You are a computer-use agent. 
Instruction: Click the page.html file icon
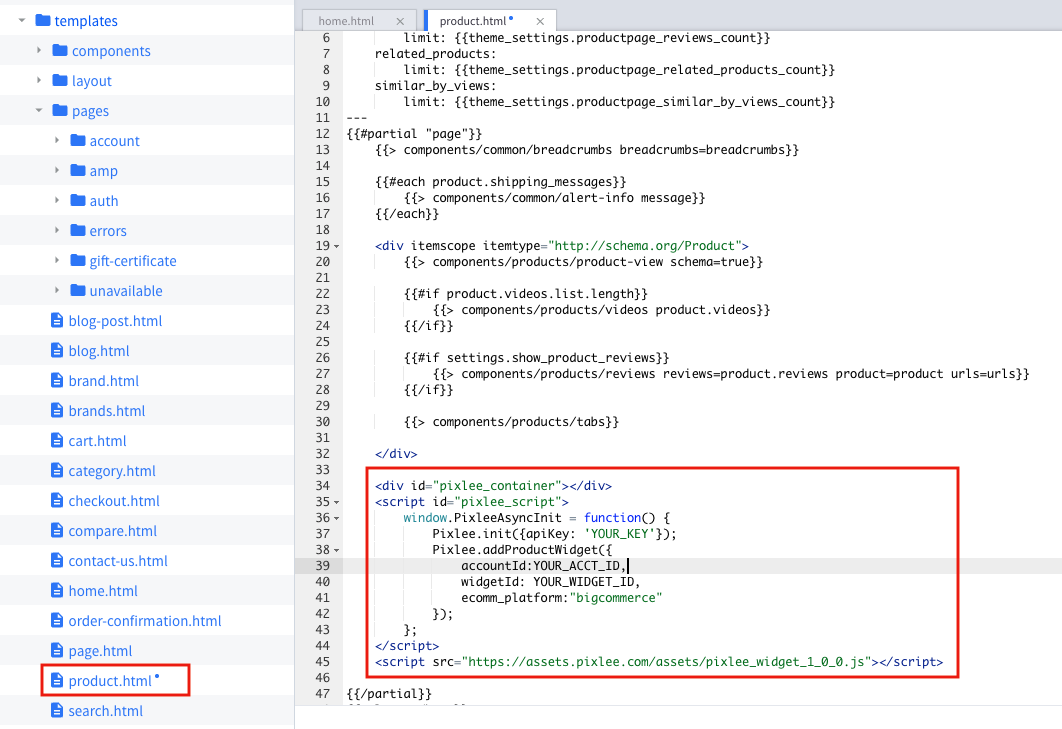pos(58,650)
